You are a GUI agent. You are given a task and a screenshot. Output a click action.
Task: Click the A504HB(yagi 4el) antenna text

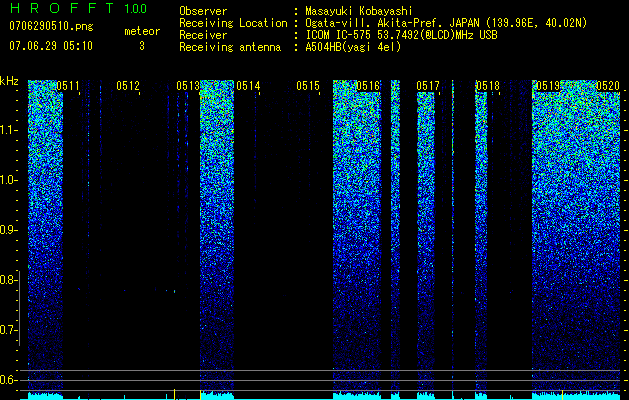point(353,47)
